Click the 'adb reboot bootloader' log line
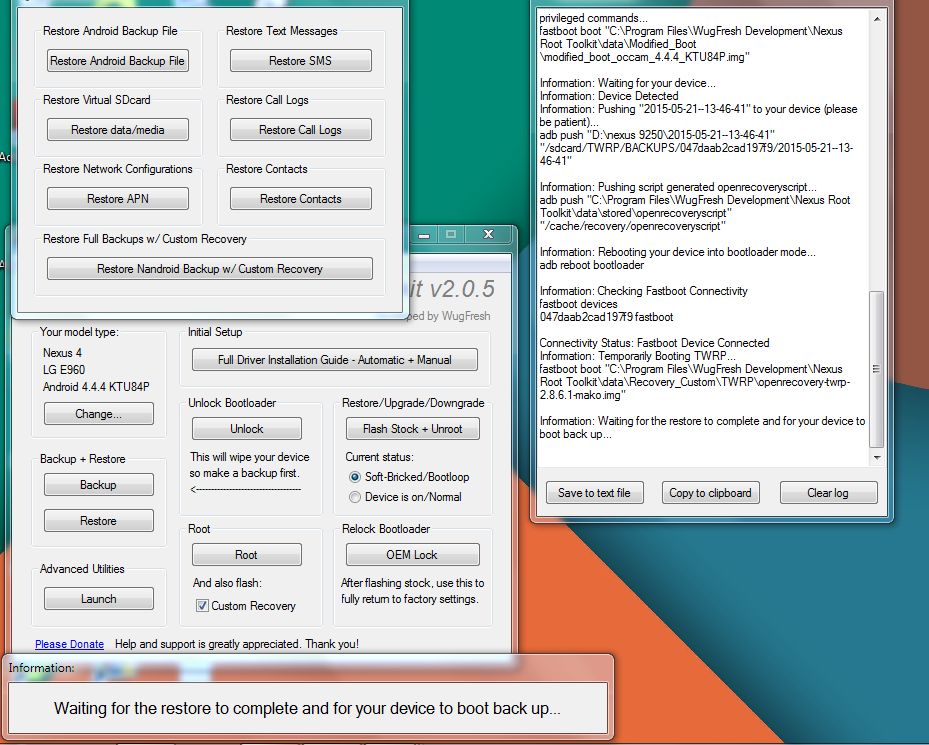The width and height of the screenshot is (929, 745). [591, 265]
